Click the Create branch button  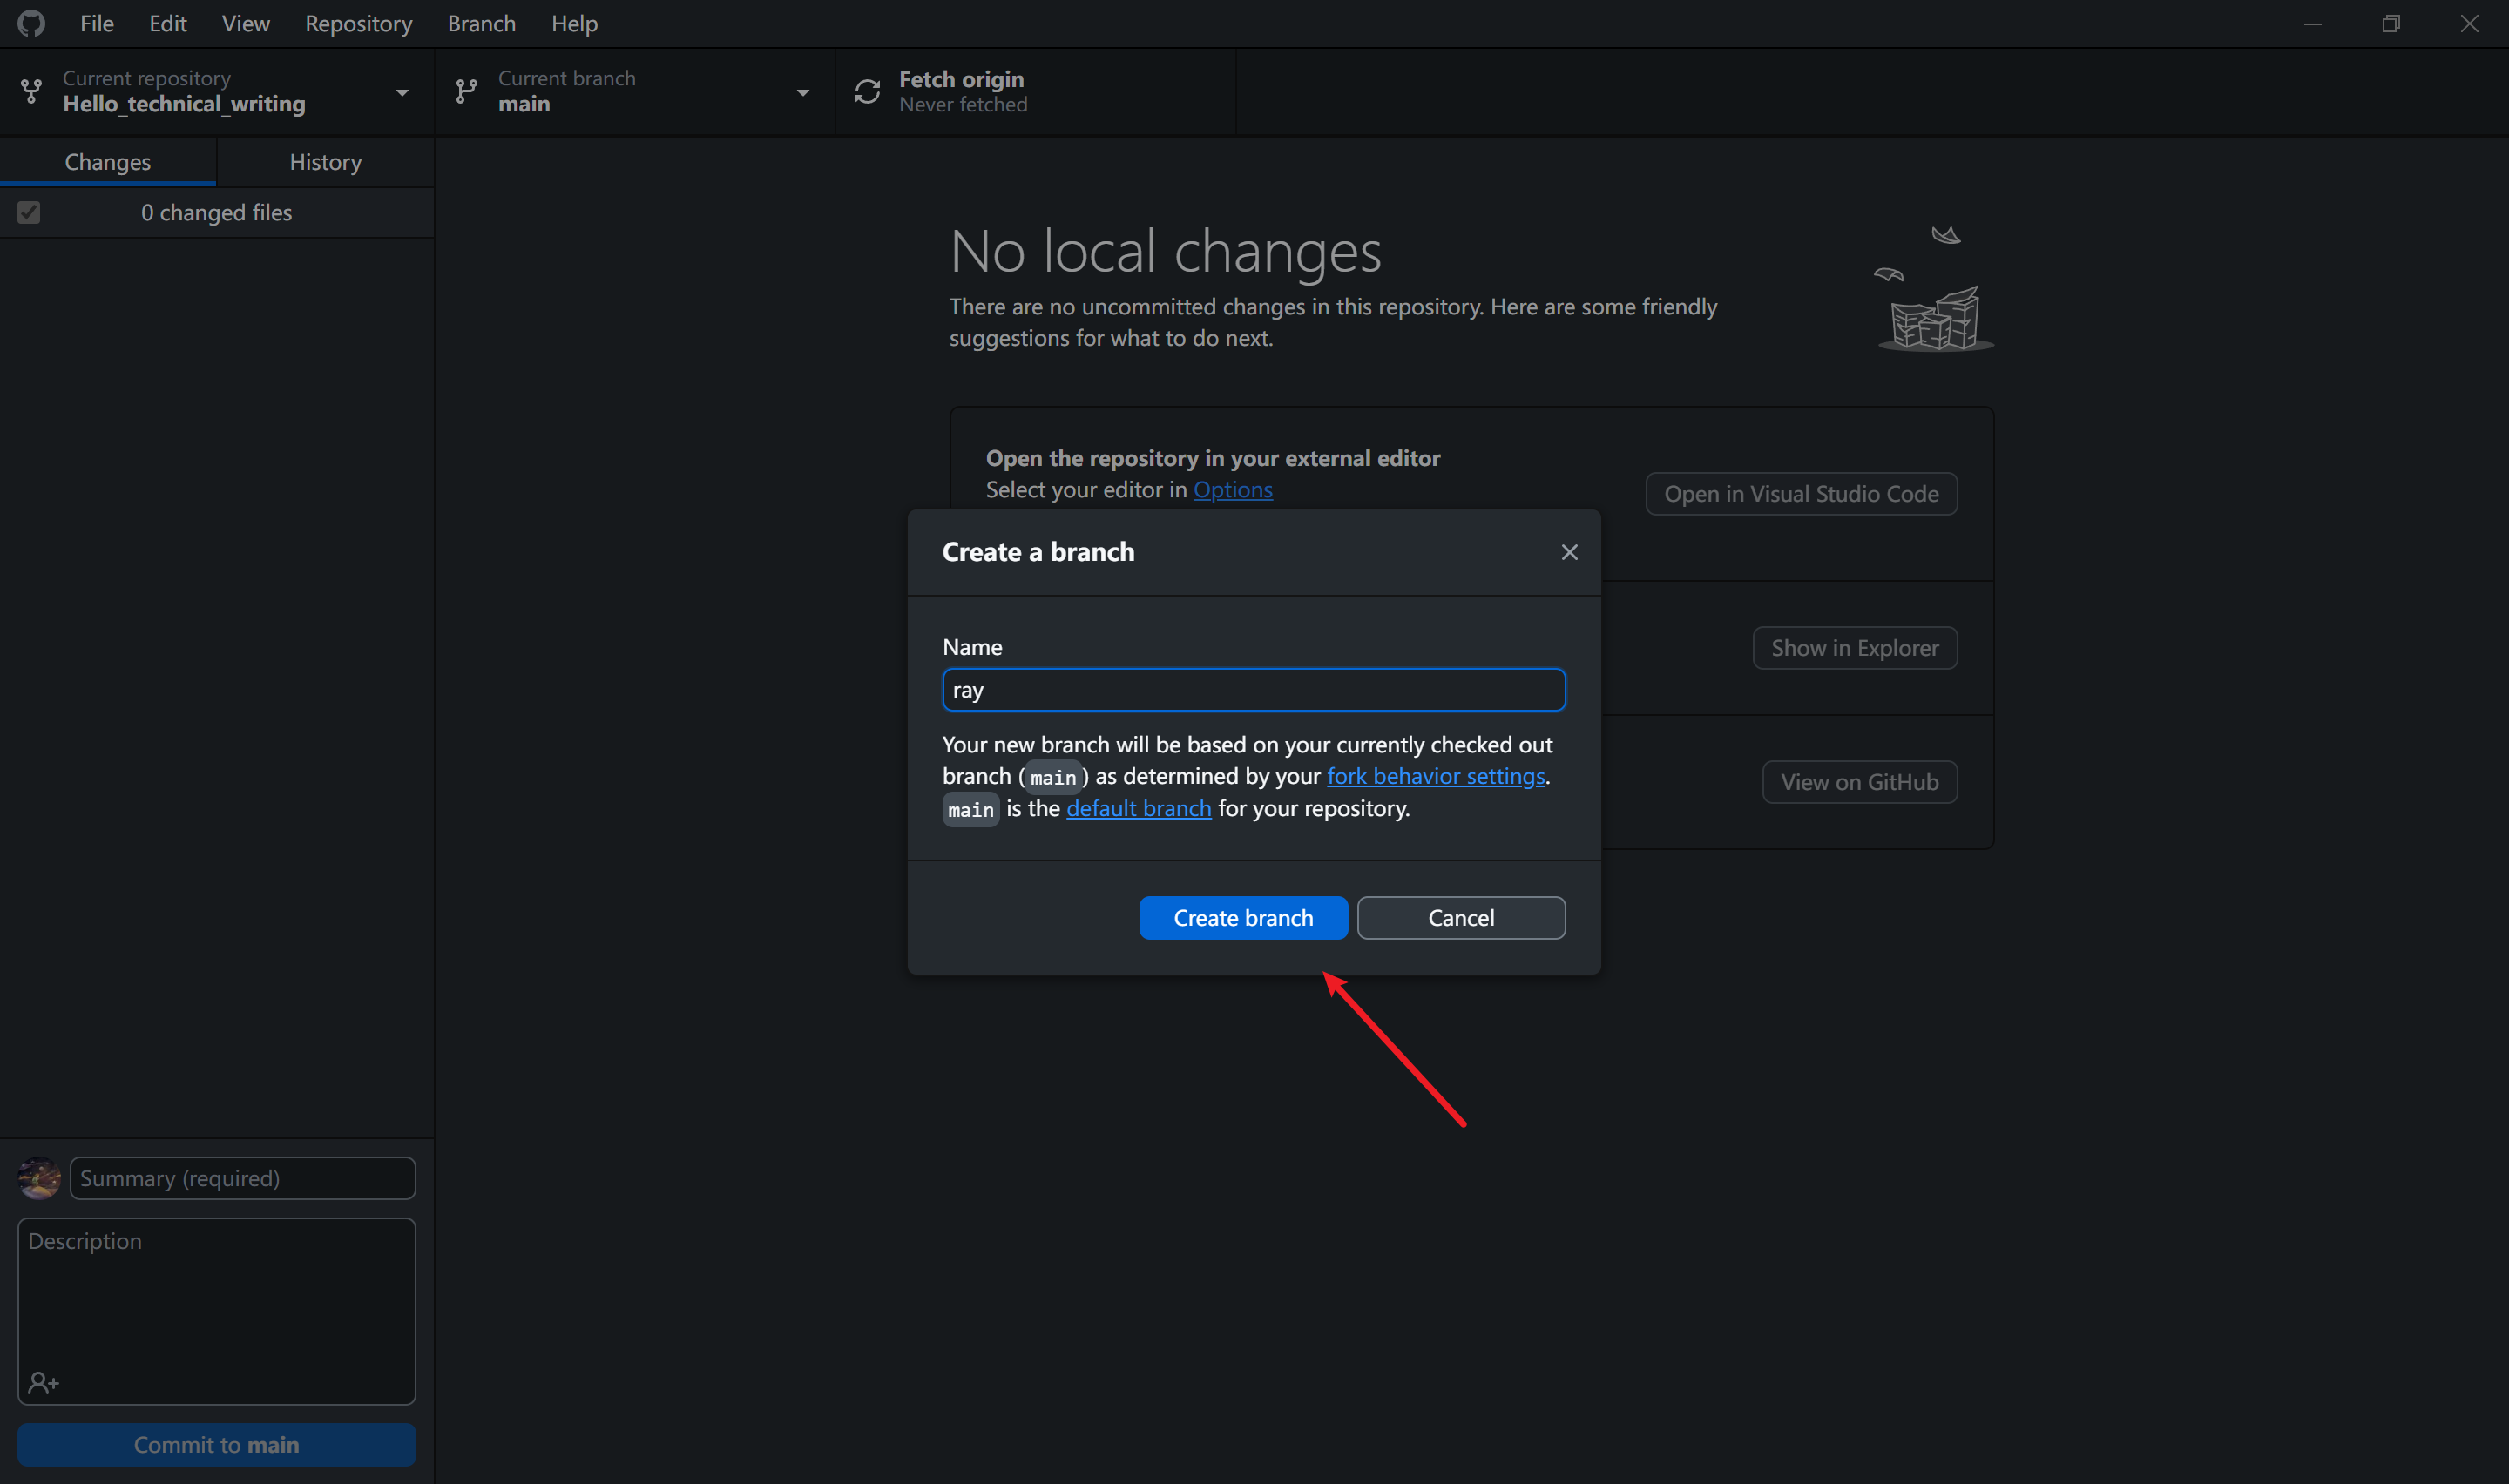[1242, 917]
